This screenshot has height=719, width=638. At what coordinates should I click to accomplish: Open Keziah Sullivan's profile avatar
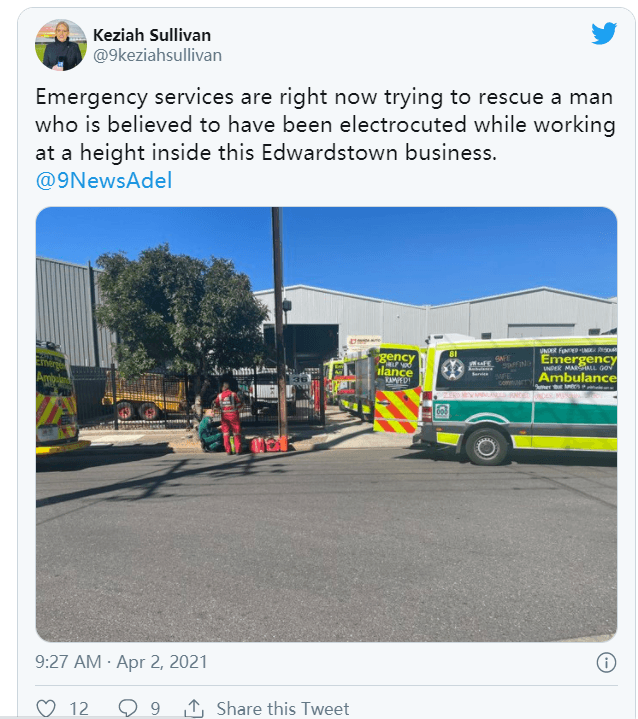click(x=61, y=45)
